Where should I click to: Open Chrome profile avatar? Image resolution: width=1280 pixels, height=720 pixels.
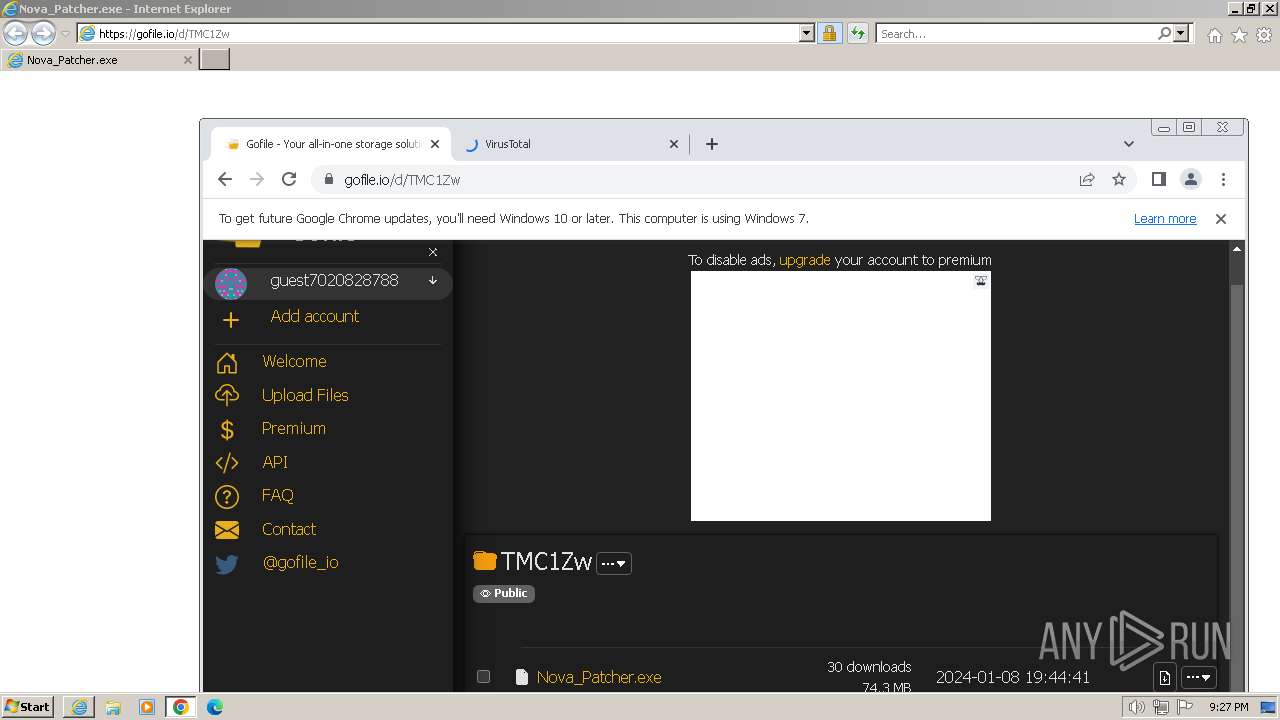pos(1191,179)
